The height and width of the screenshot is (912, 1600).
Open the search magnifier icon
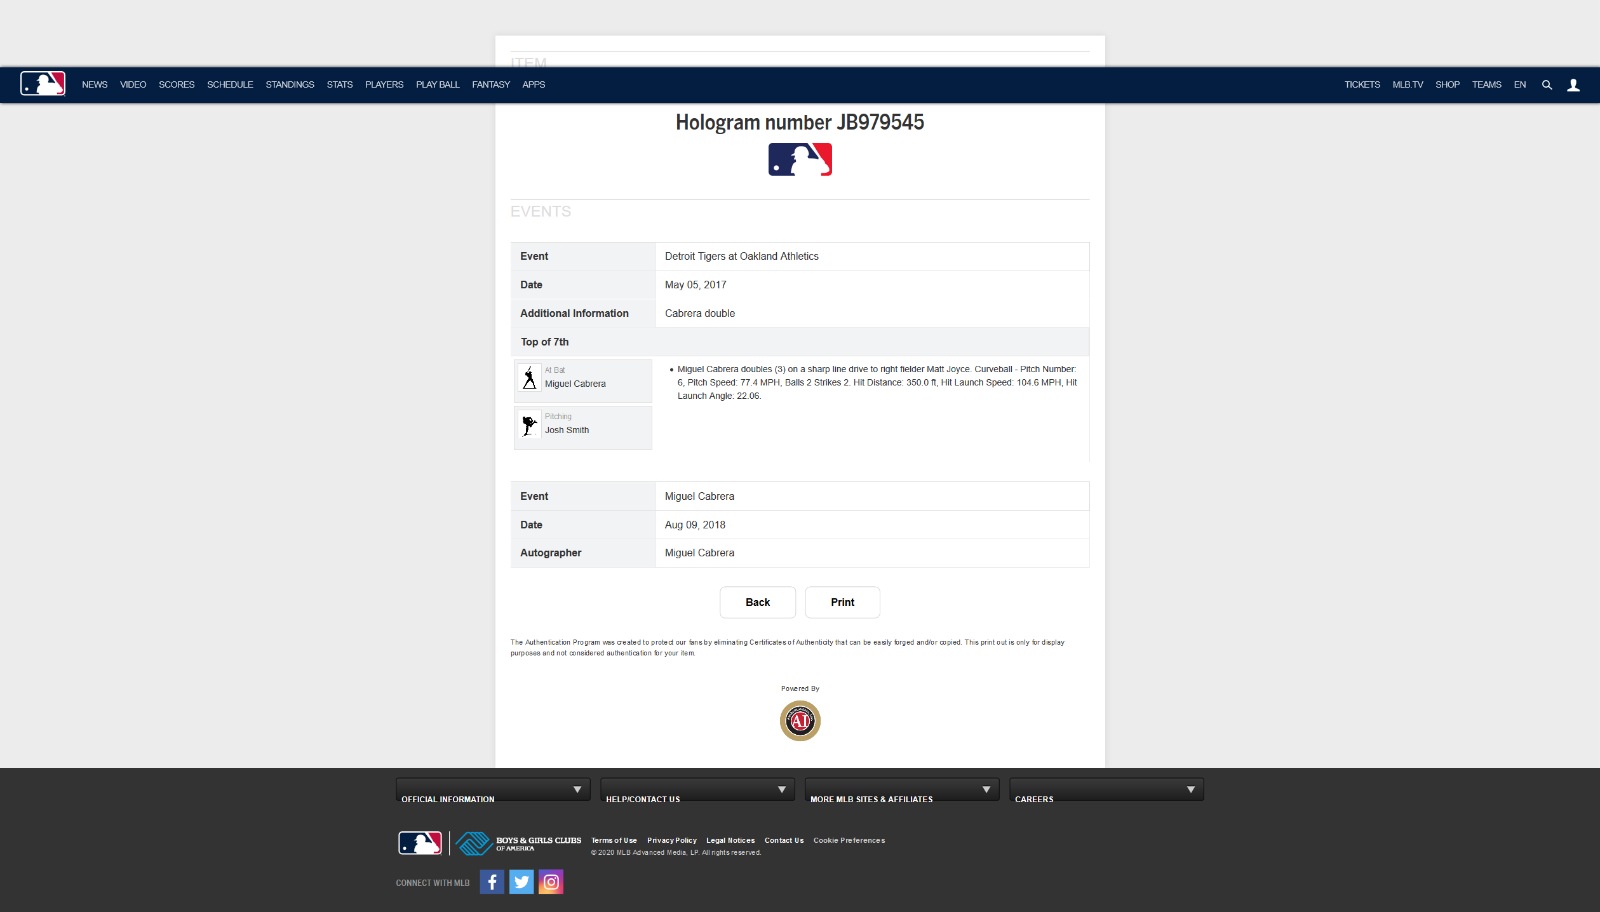click(1547, 85)
